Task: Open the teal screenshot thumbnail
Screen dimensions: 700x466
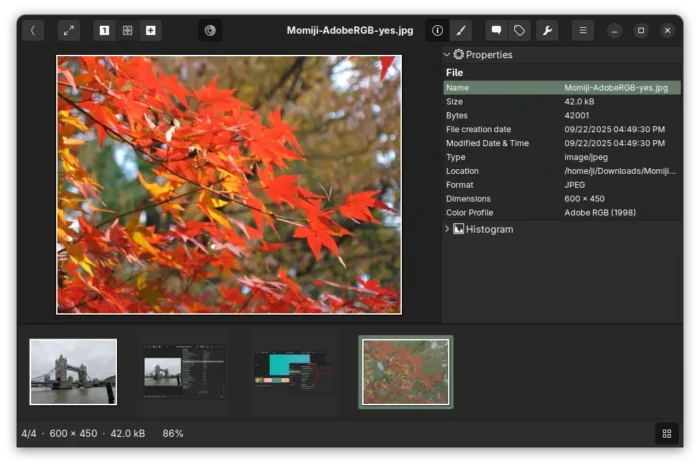Action: (x=294, y=371)
